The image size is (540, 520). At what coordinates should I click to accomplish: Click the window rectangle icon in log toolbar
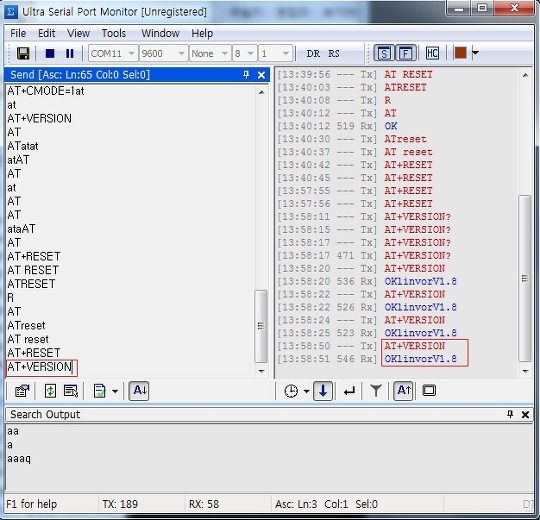pyautogui.click(x=429, y=391)
